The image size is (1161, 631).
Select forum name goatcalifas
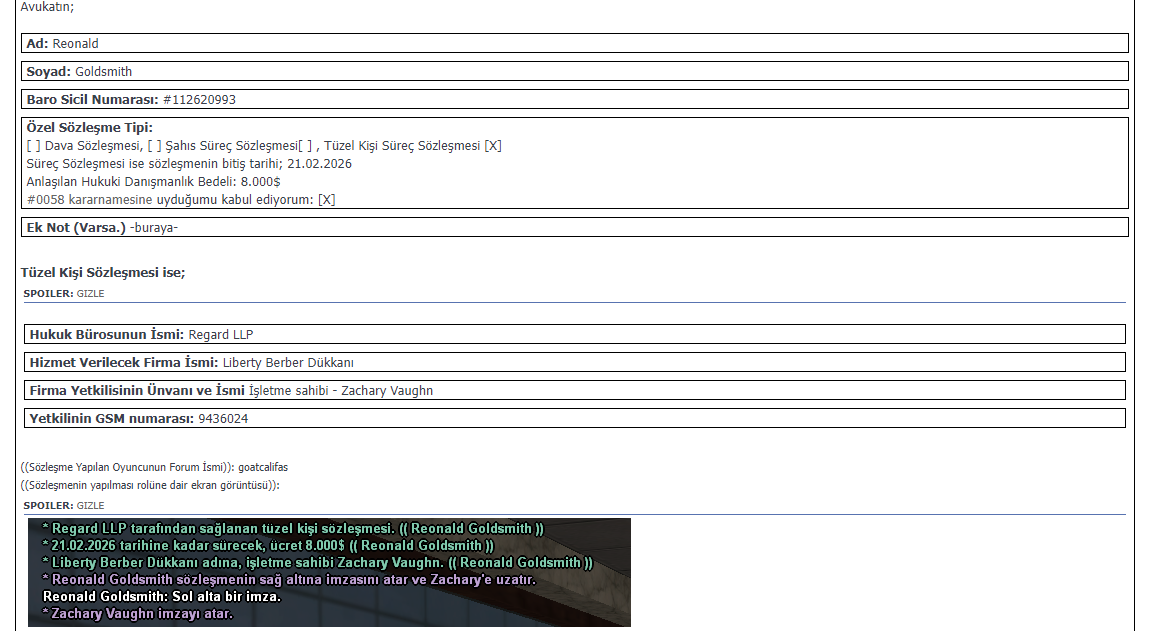263,467
